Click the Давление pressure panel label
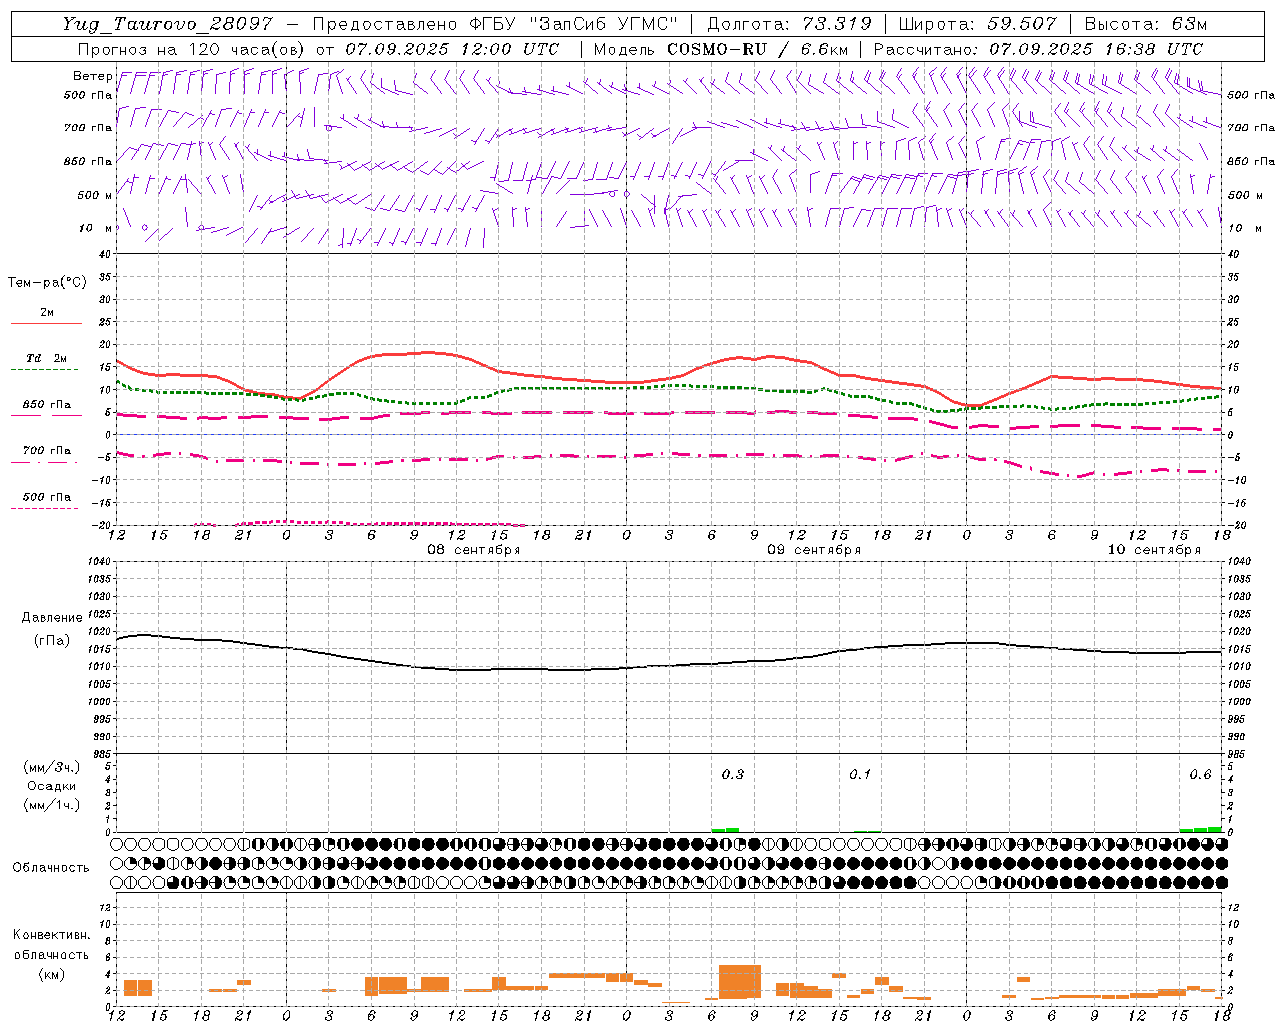1280x1024 pixels. pyautogui.click(x=52, y=618)
